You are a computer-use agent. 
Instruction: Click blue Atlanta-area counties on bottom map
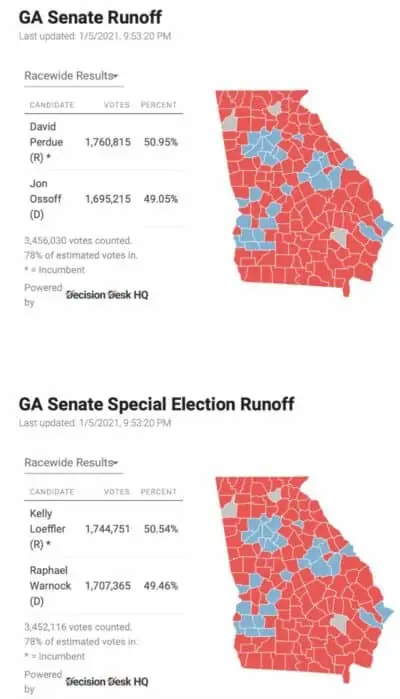click(263, 531)
